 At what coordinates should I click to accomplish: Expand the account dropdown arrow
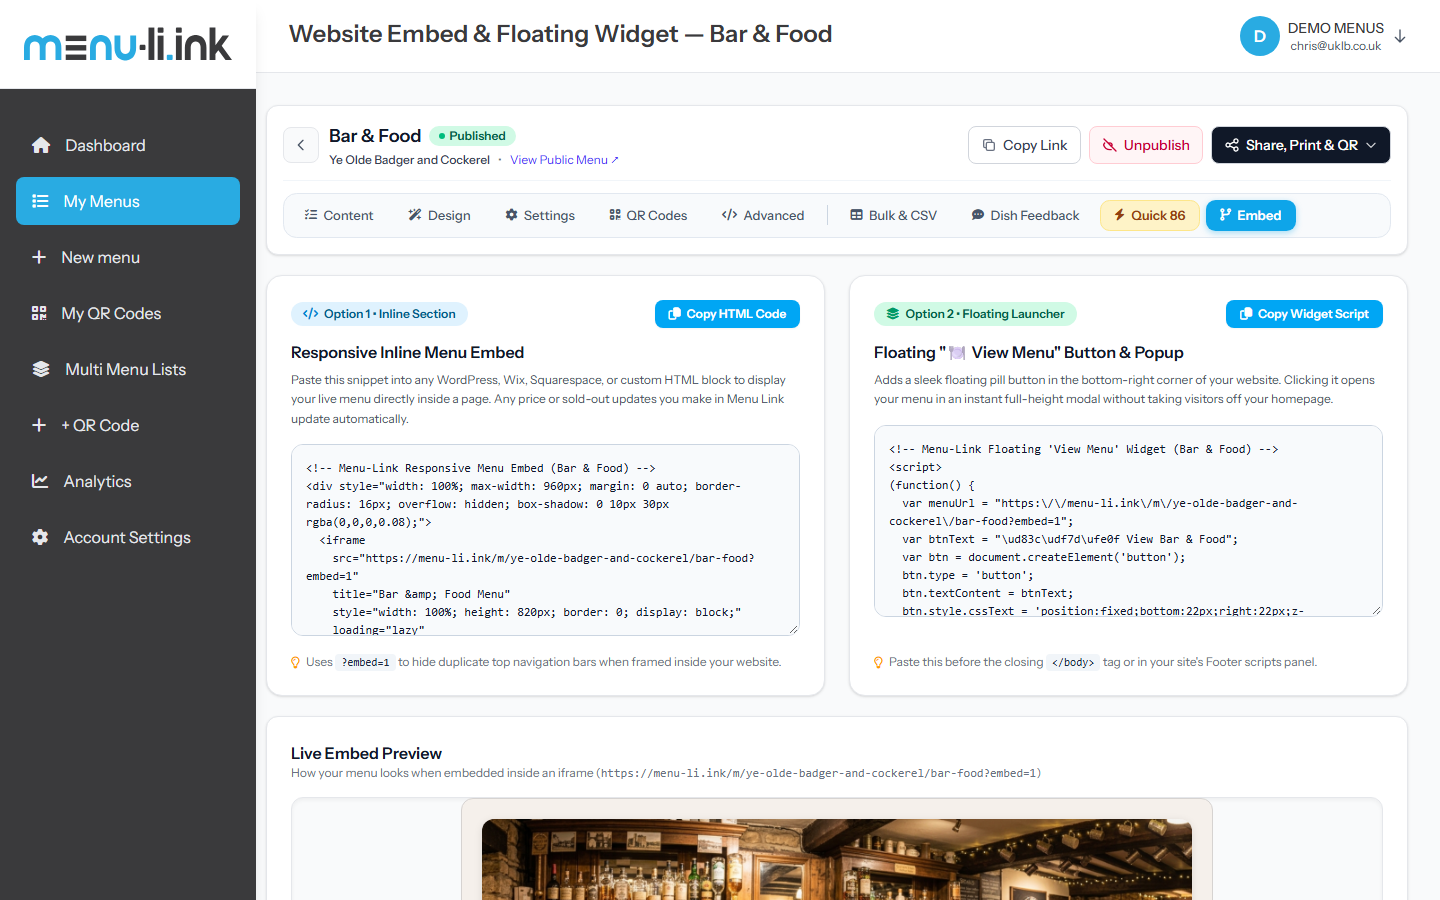1400,36
